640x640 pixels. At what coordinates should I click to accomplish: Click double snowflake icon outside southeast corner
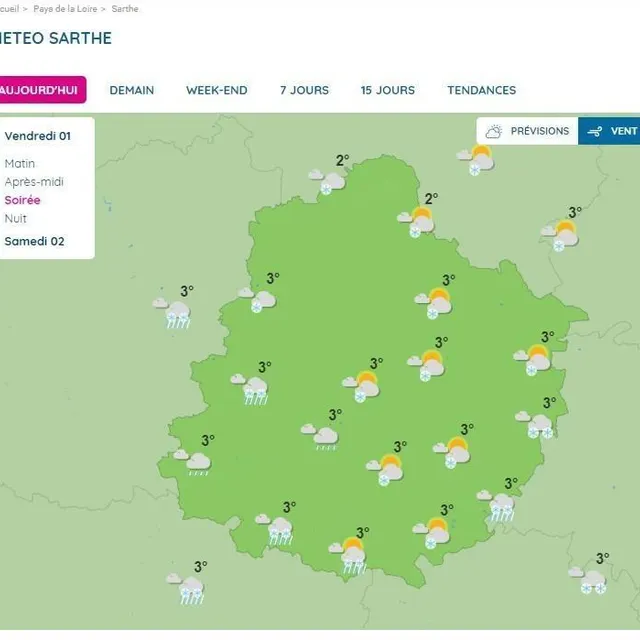[x=588, y=580]
